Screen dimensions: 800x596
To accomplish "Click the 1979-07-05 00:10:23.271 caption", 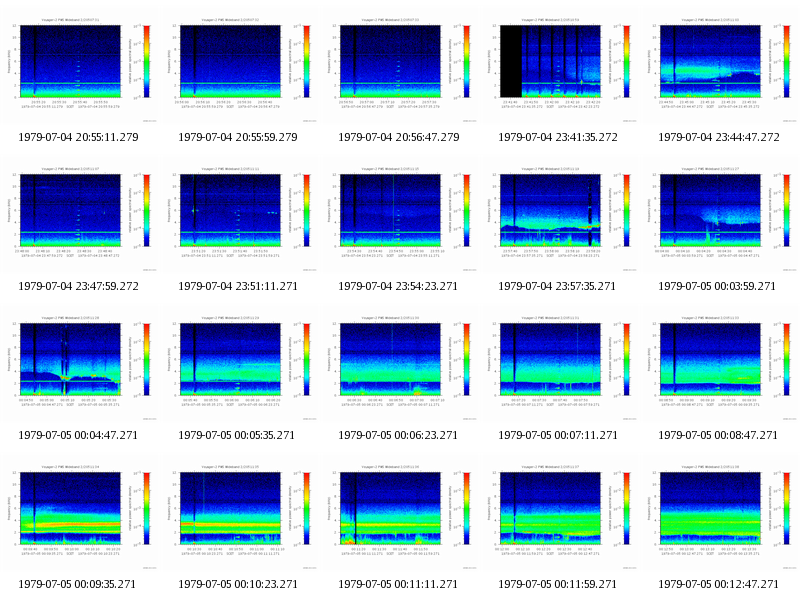I will pos(237,584).
